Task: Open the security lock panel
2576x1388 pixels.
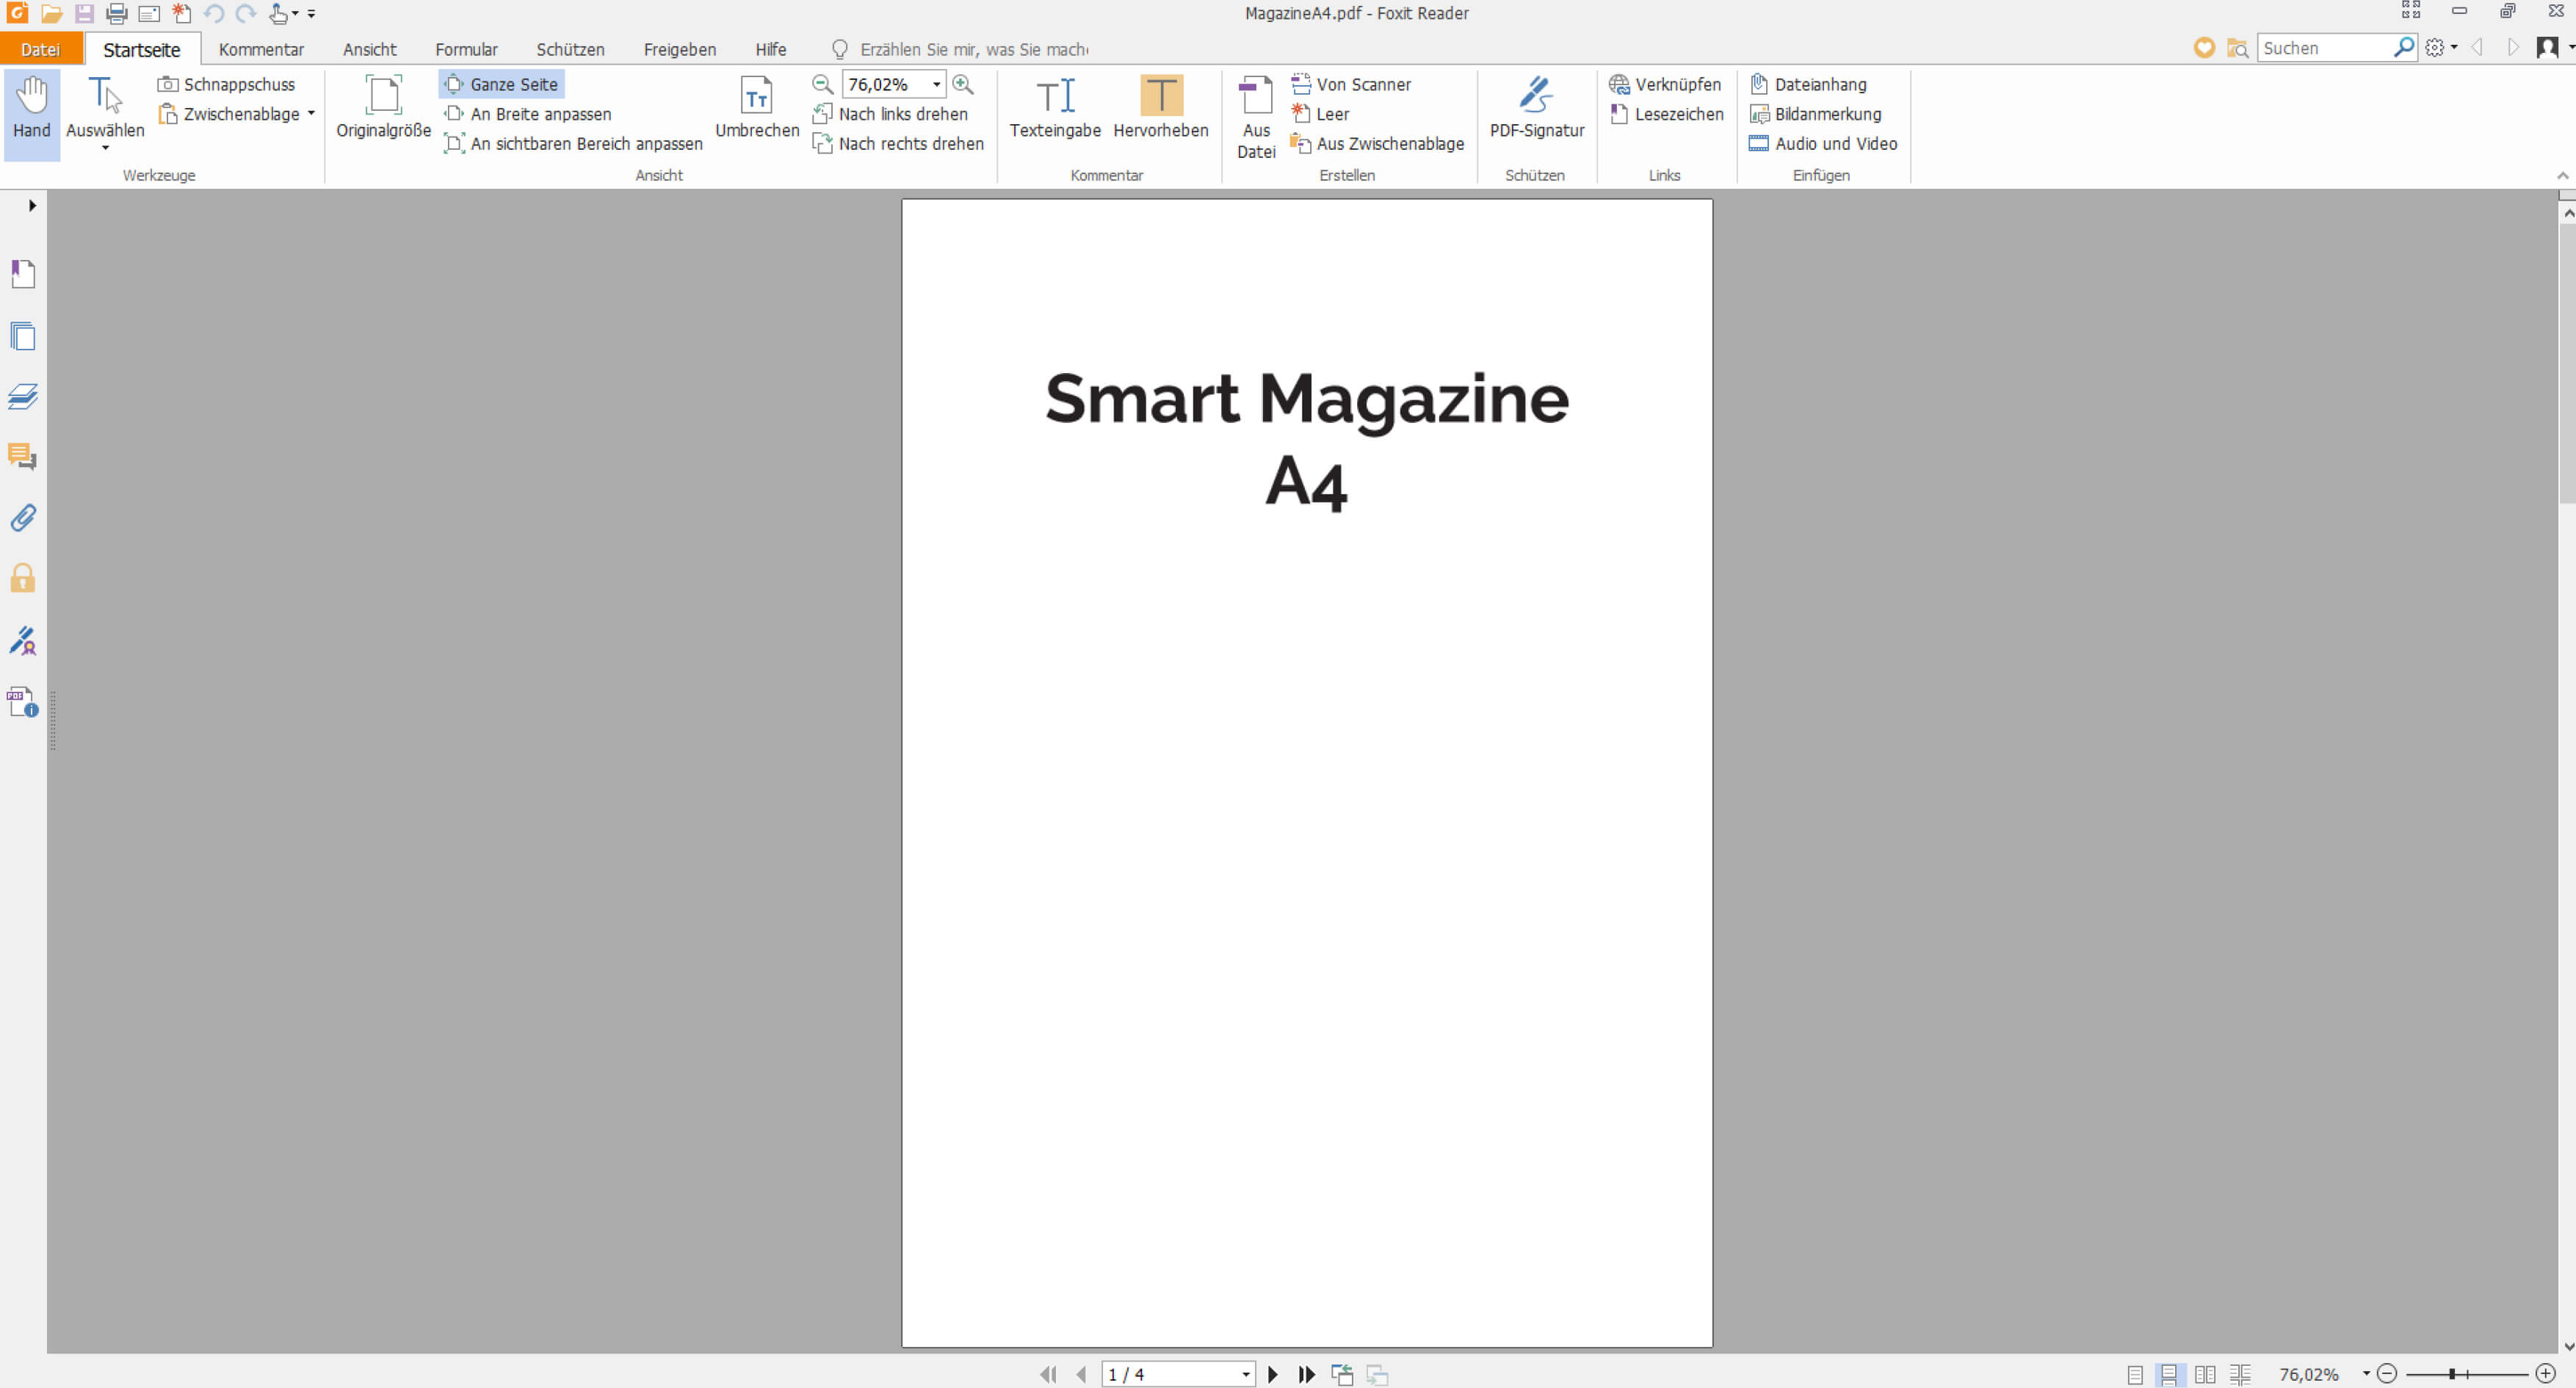Action: pyautogui.click(x=23, y=578)
